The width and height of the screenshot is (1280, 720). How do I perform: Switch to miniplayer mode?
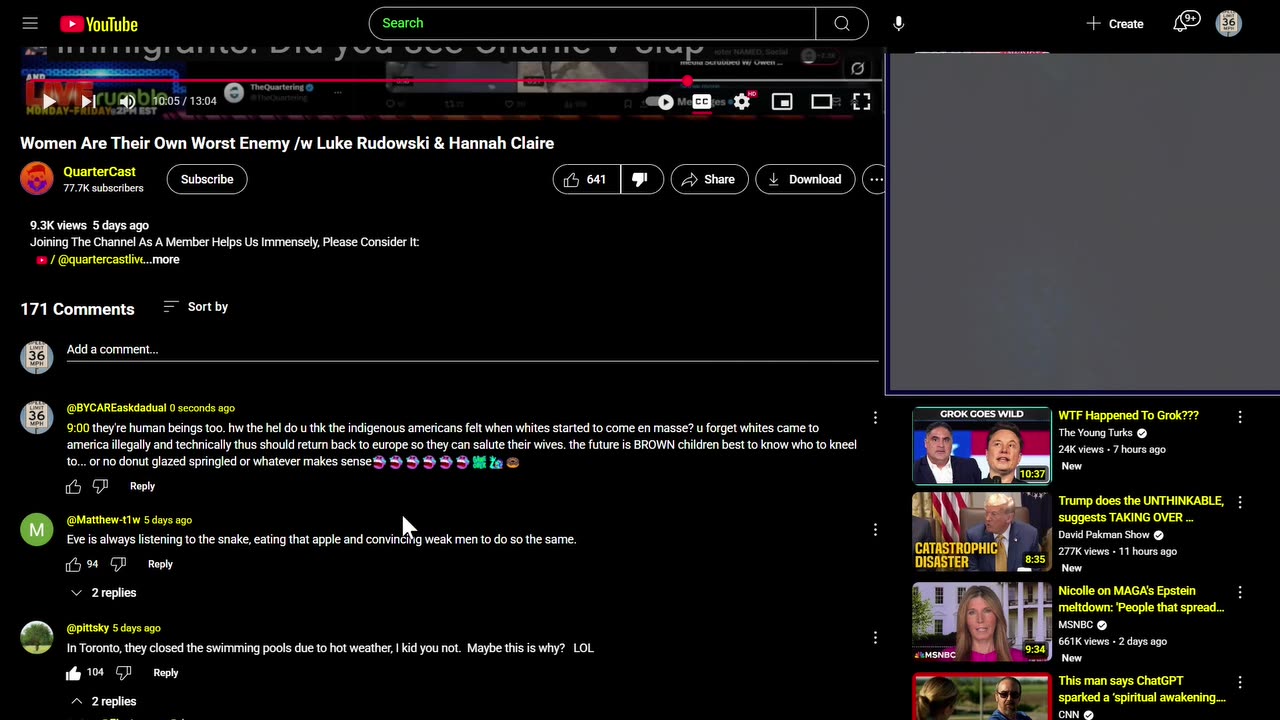coord(782,101)
